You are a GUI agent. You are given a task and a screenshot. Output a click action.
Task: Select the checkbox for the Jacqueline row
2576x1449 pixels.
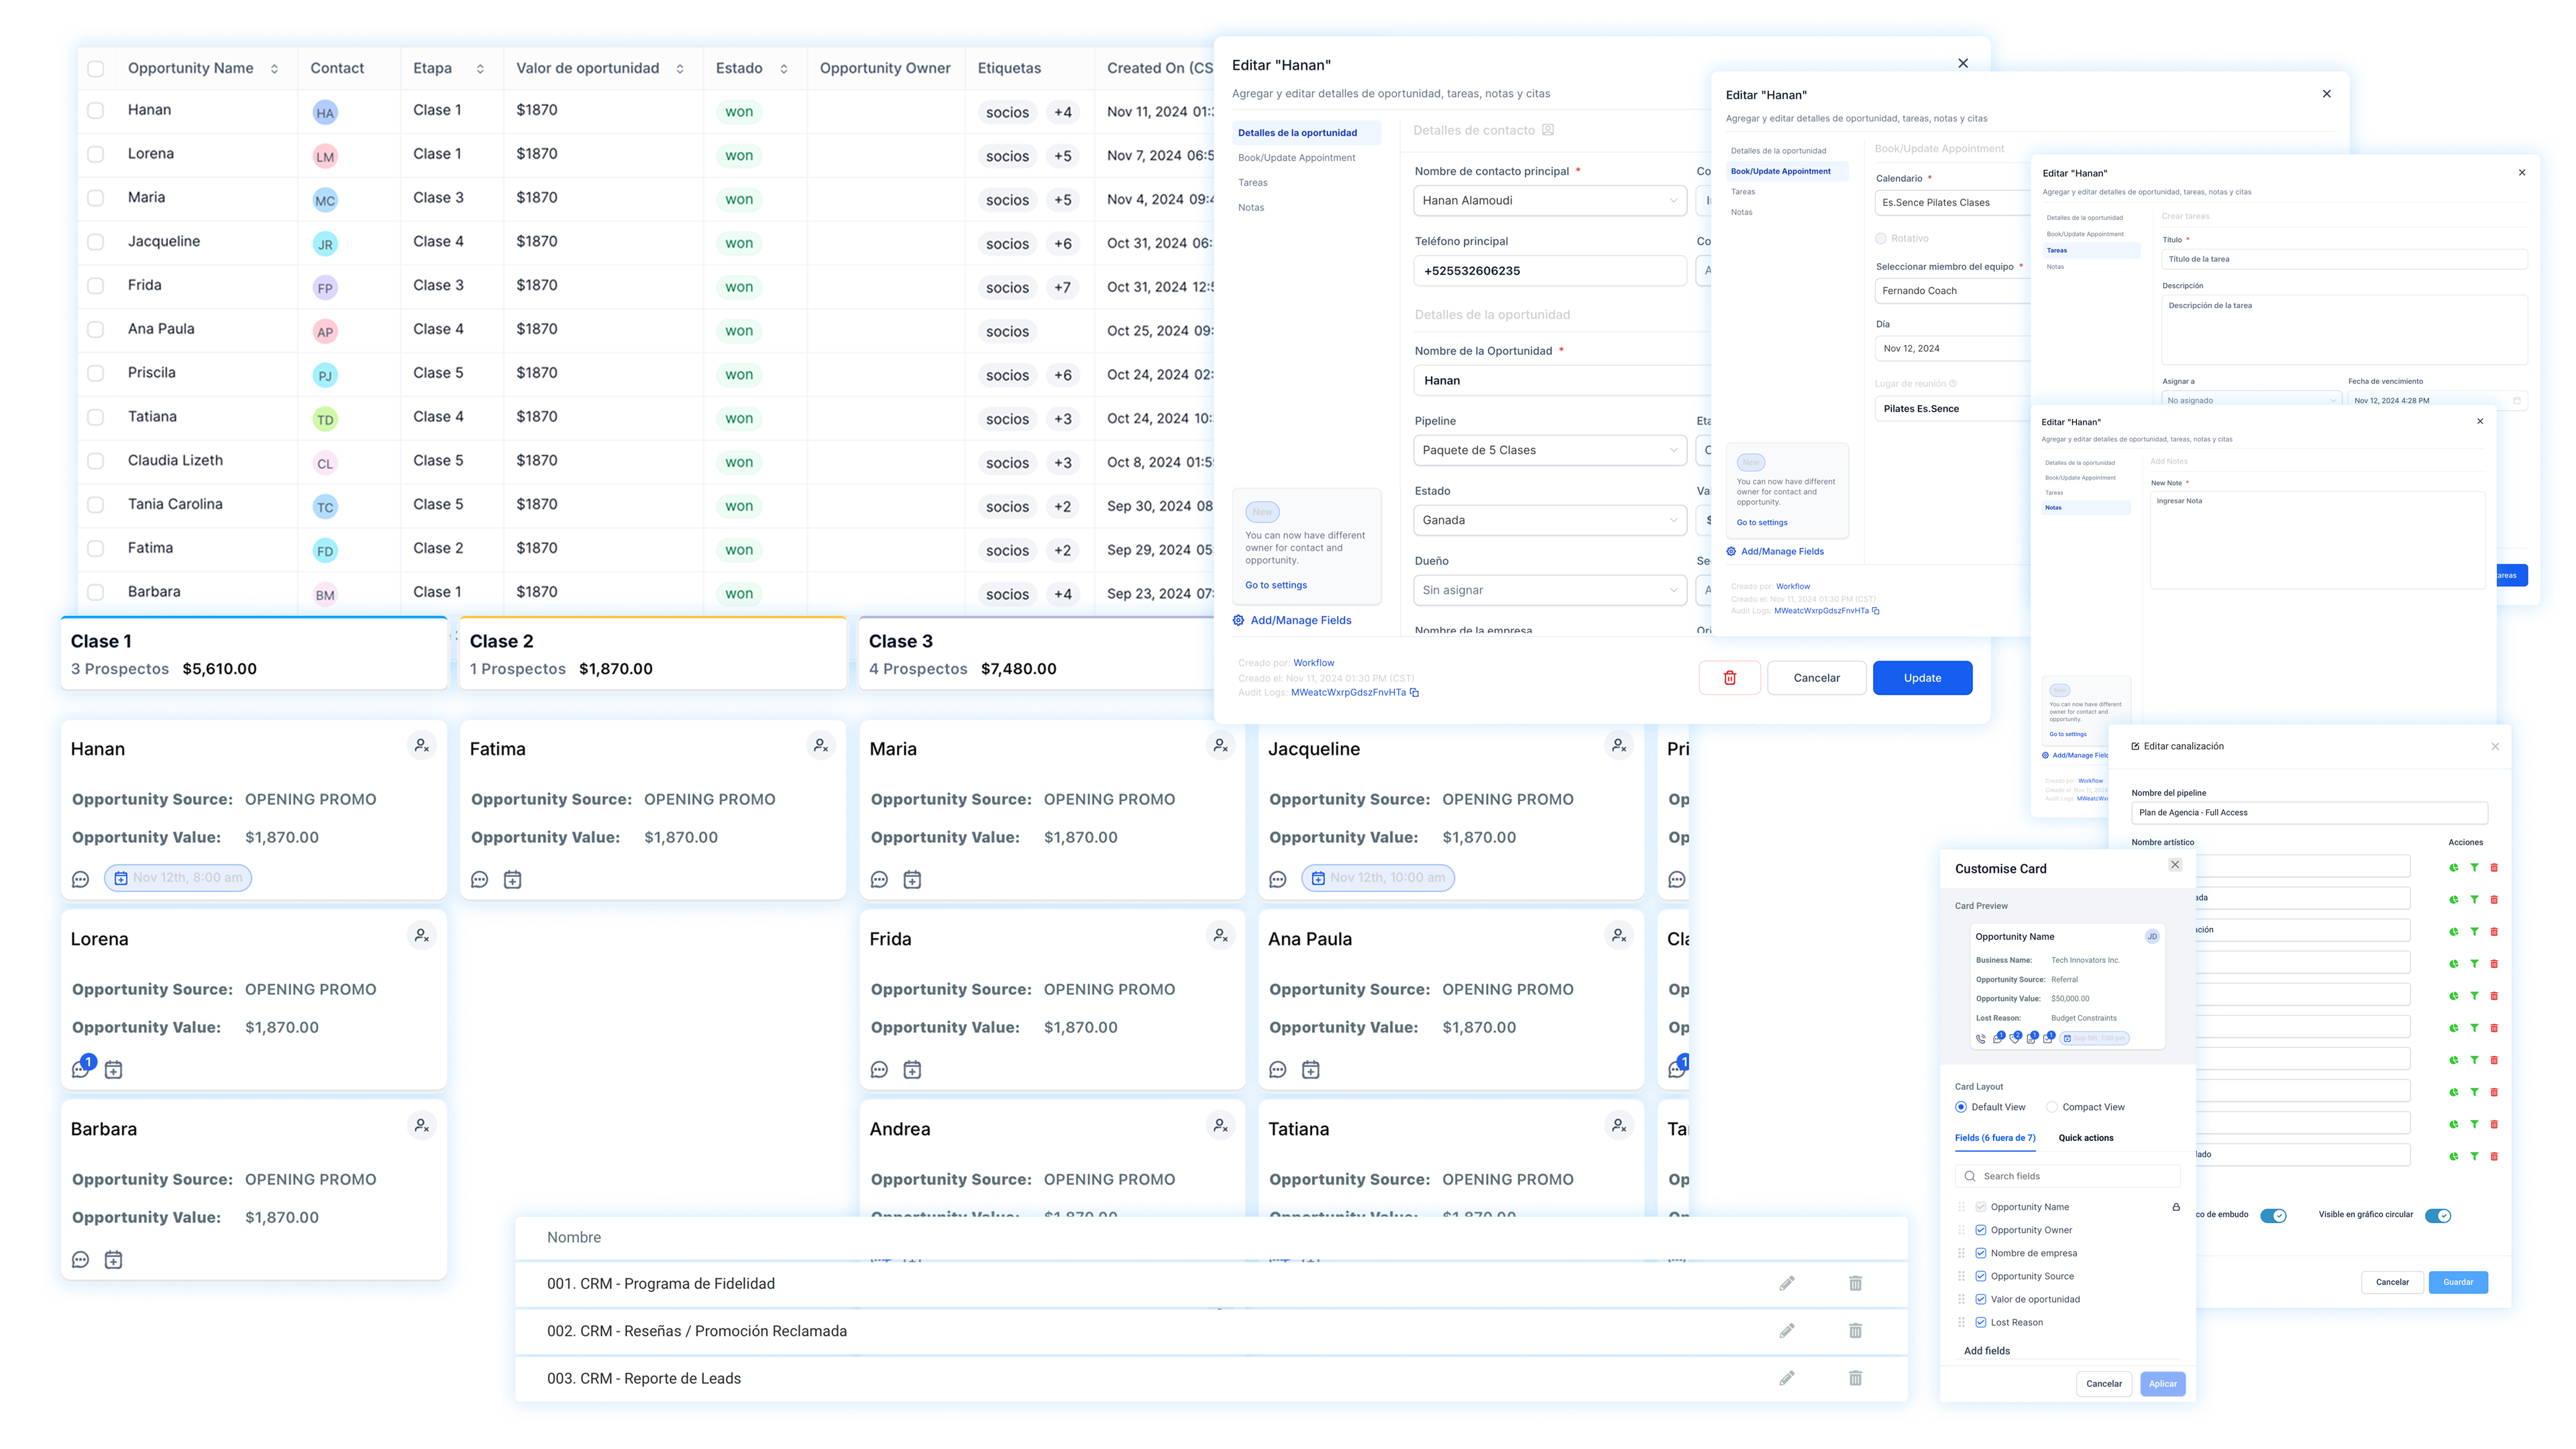96,242
